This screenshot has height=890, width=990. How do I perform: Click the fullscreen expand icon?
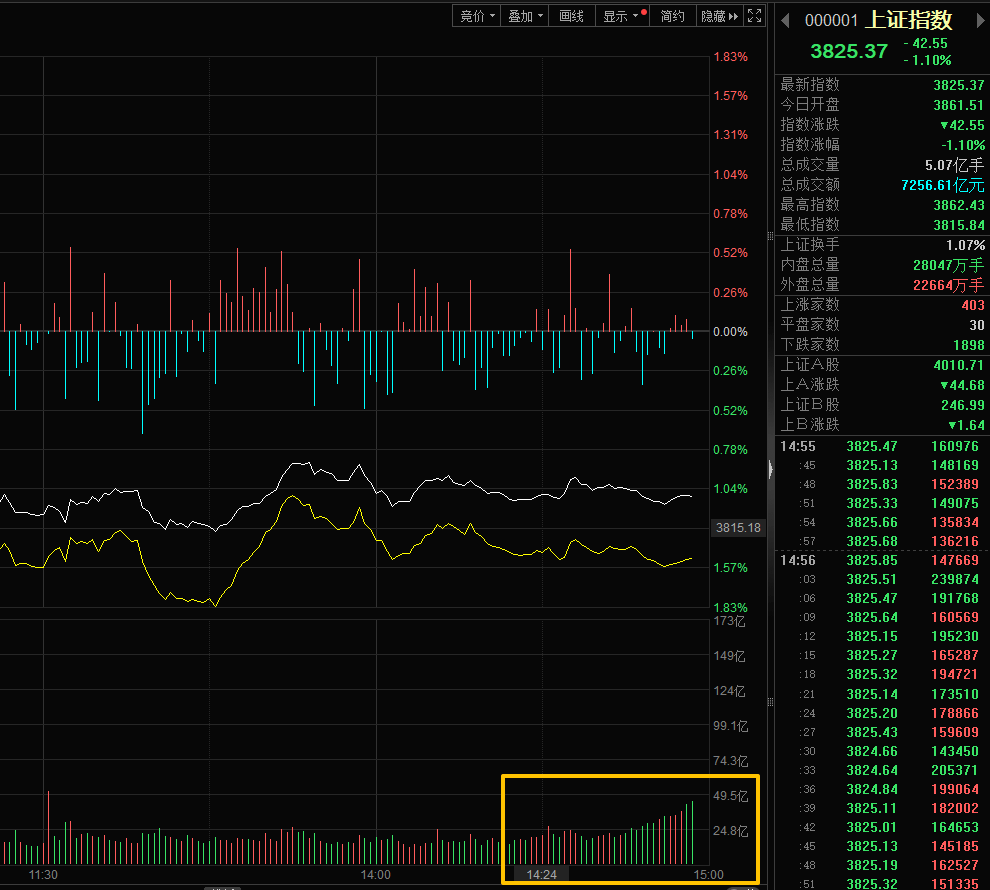click(x=756, y=16)
